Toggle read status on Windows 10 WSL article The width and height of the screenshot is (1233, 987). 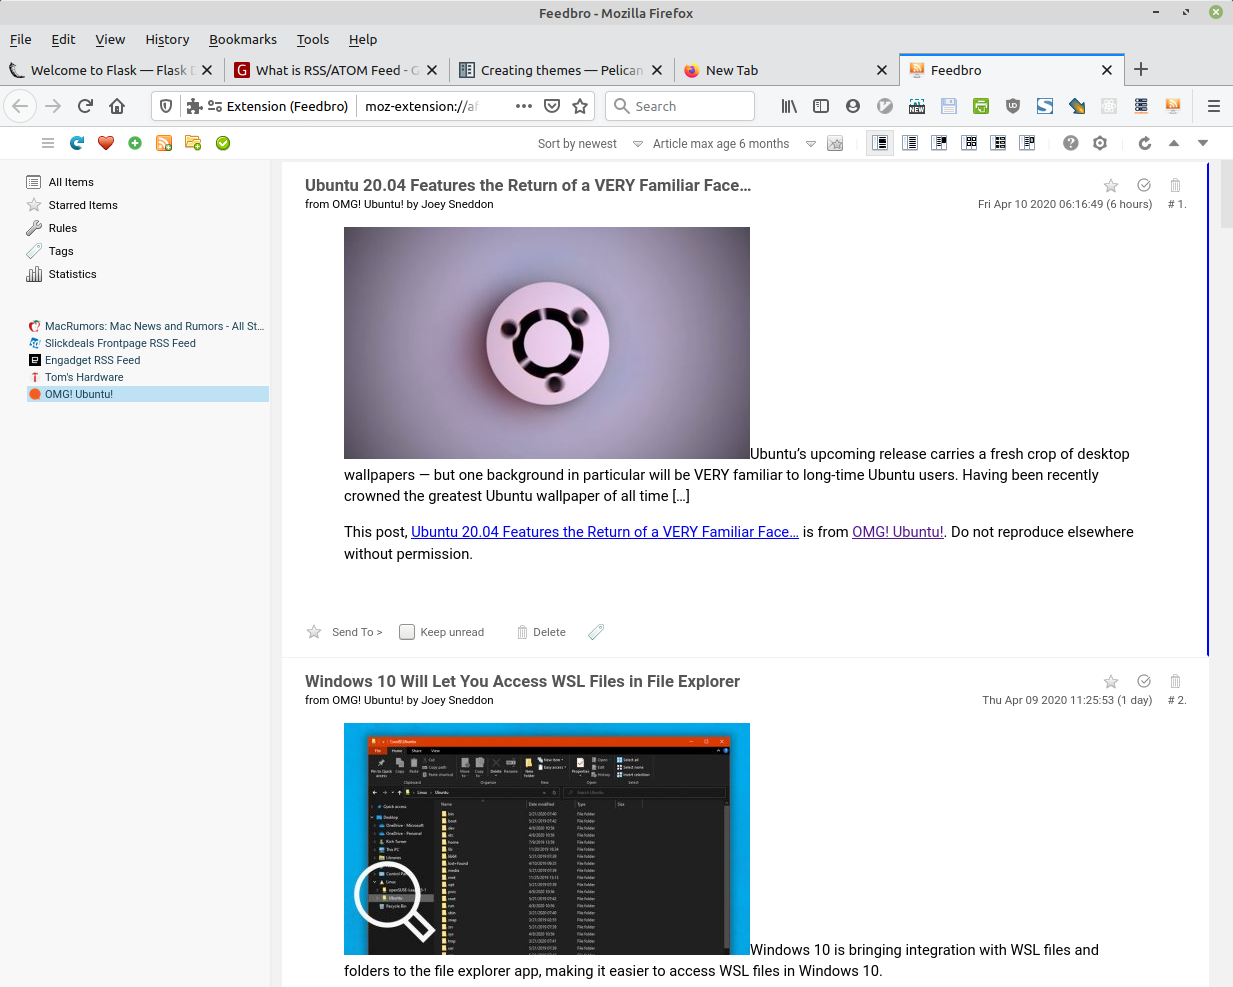(1144, 681)
